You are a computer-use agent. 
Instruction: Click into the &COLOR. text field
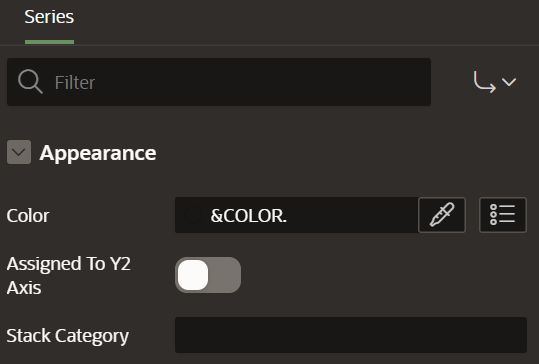point(297,215)
